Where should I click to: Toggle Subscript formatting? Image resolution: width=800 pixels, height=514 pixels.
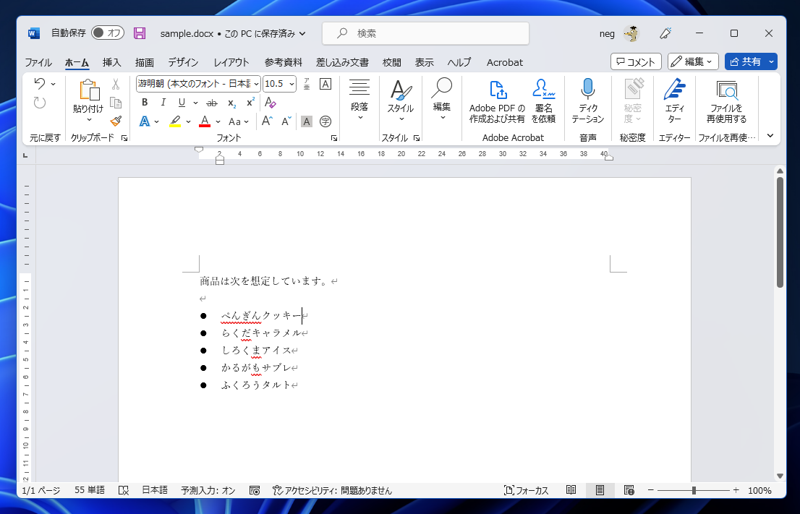[232, 103]
